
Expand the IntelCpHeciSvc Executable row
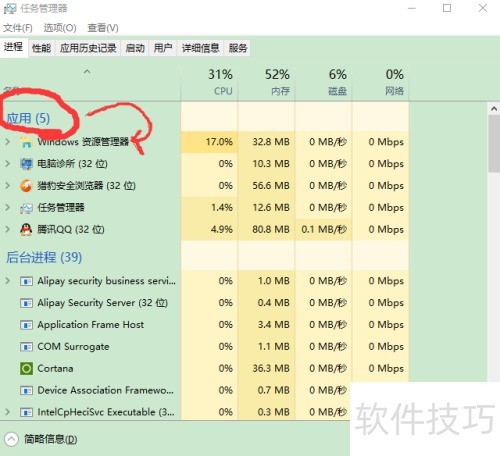point(7,412)
